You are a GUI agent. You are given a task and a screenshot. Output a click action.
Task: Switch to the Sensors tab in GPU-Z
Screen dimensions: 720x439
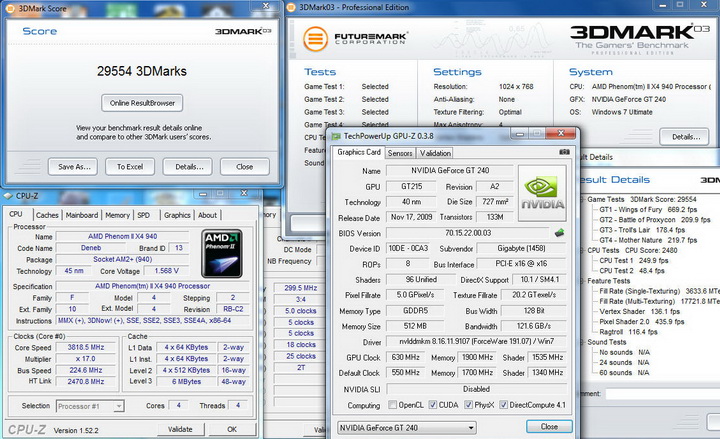[x=399, y=153]
